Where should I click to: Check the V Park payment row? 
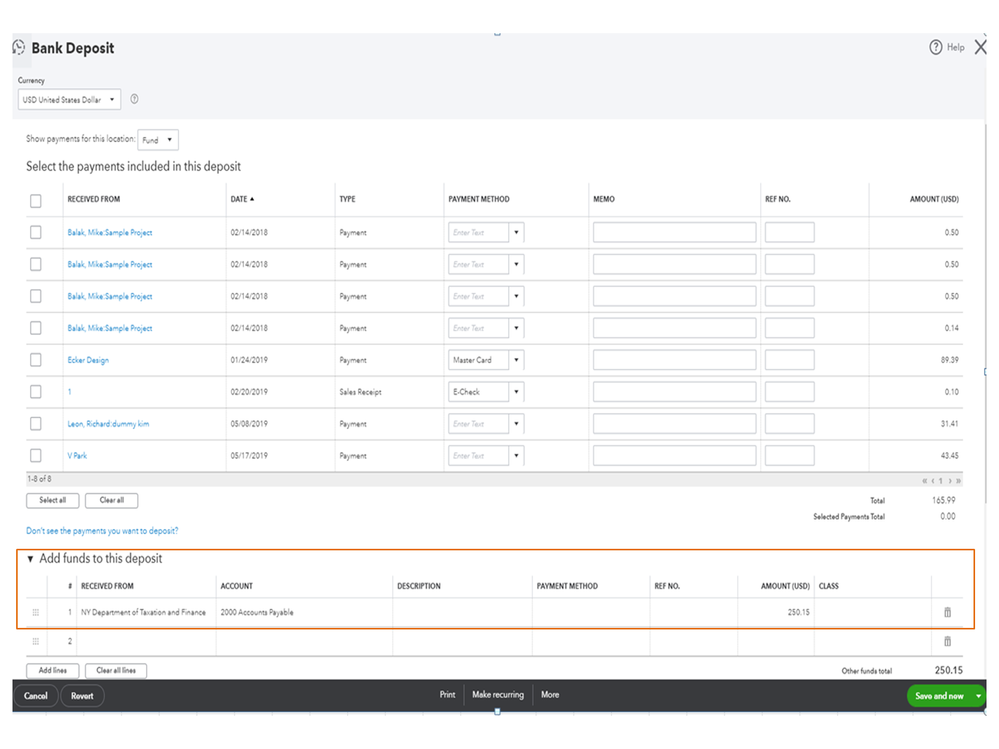click(36, 455)
